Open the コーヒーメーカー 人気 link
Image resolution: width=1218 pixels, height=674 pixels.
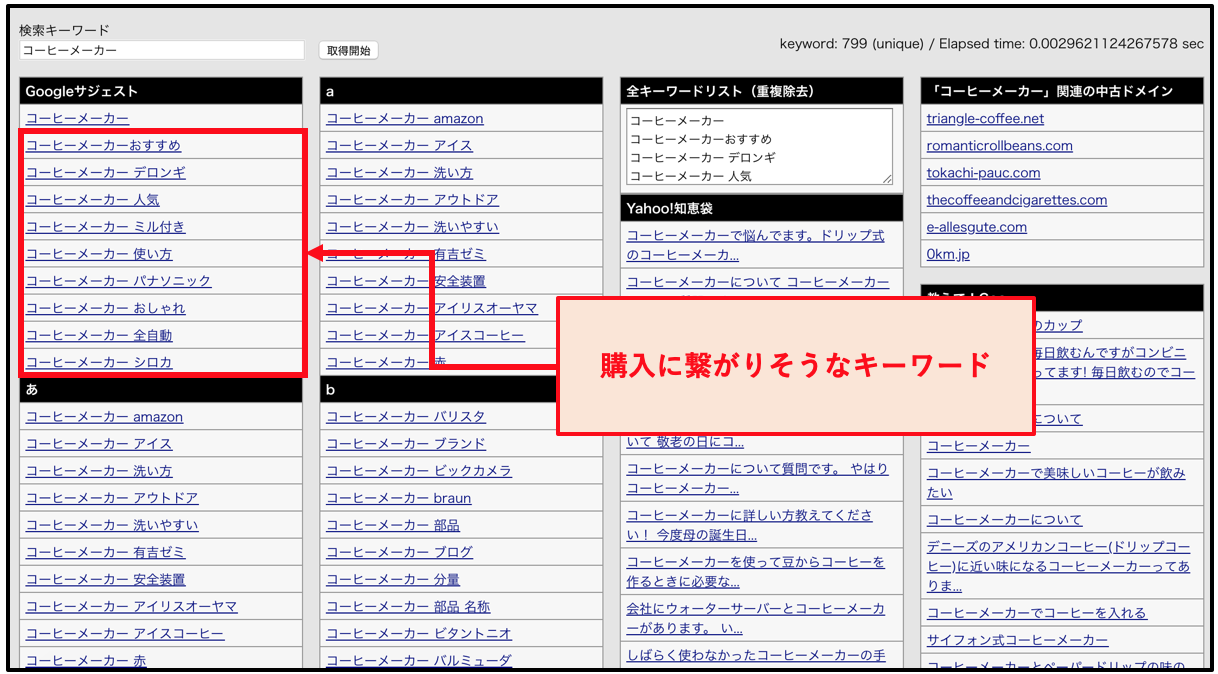pos(92,200)
